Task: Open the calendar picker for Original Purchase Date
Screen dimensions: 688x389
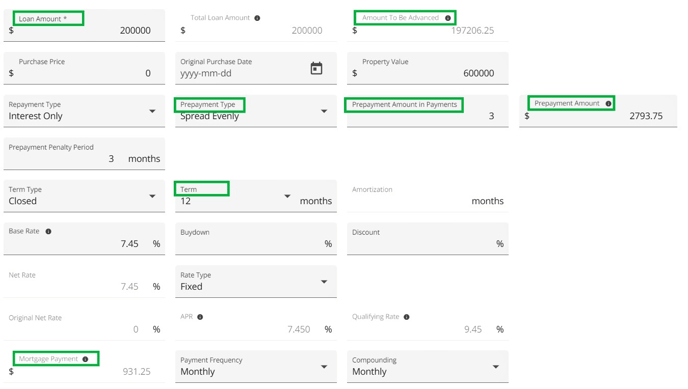Action: coord(316,68)
